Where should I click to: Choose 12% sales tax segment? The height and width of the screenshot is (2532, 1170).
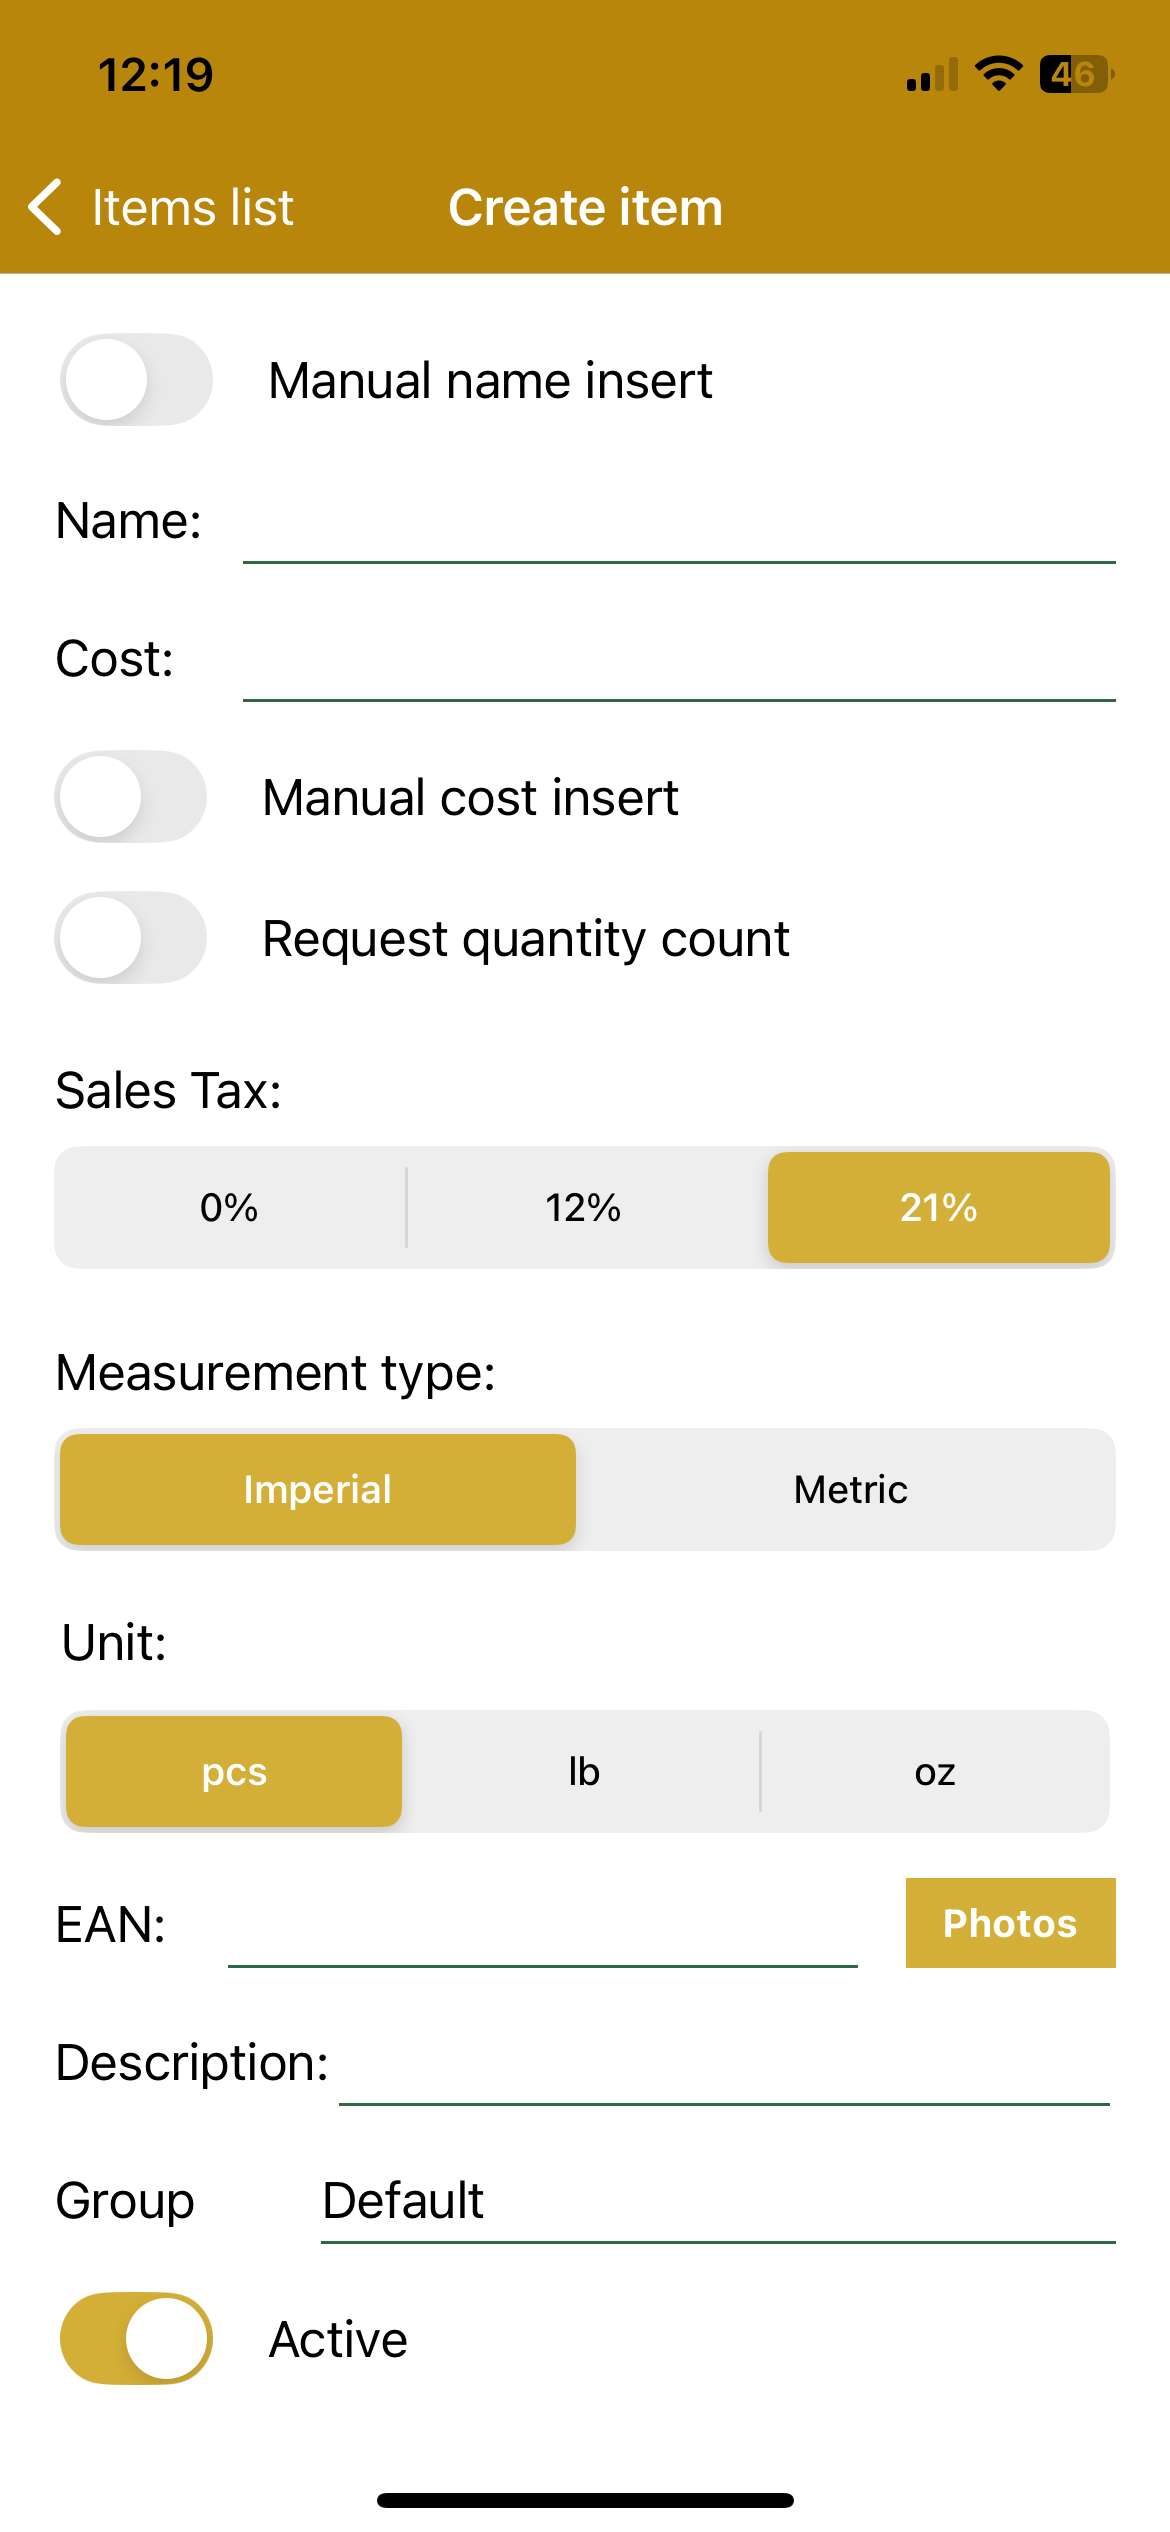tap(584, 1207)
